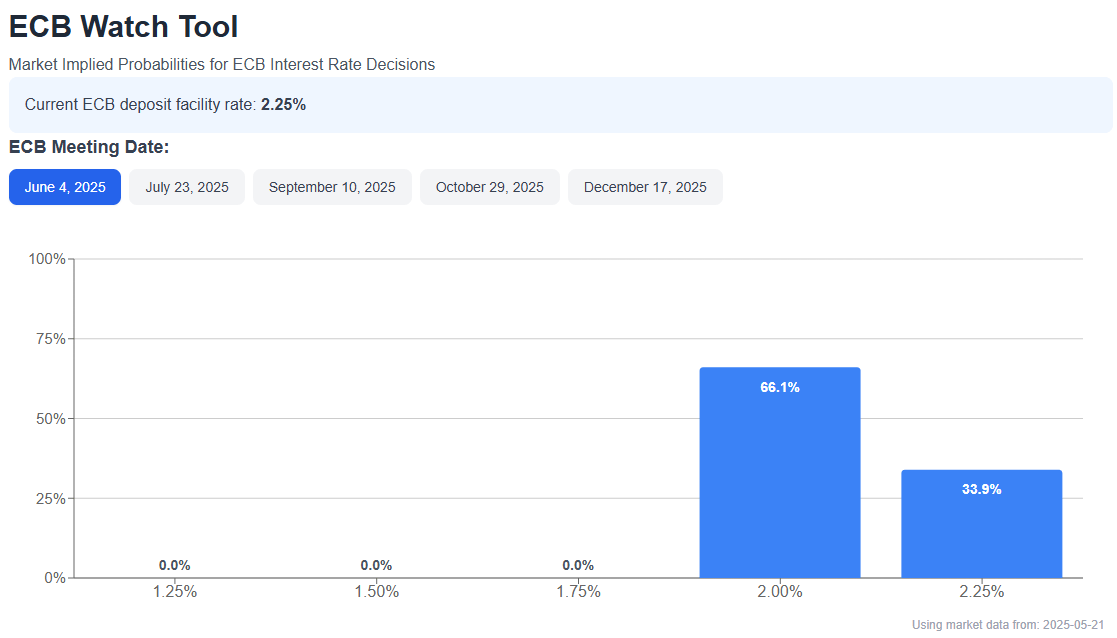The height and width of the screenshot is (638, 1117).
Task: Click the 2.25% probability bar
Action: point(982,524)
